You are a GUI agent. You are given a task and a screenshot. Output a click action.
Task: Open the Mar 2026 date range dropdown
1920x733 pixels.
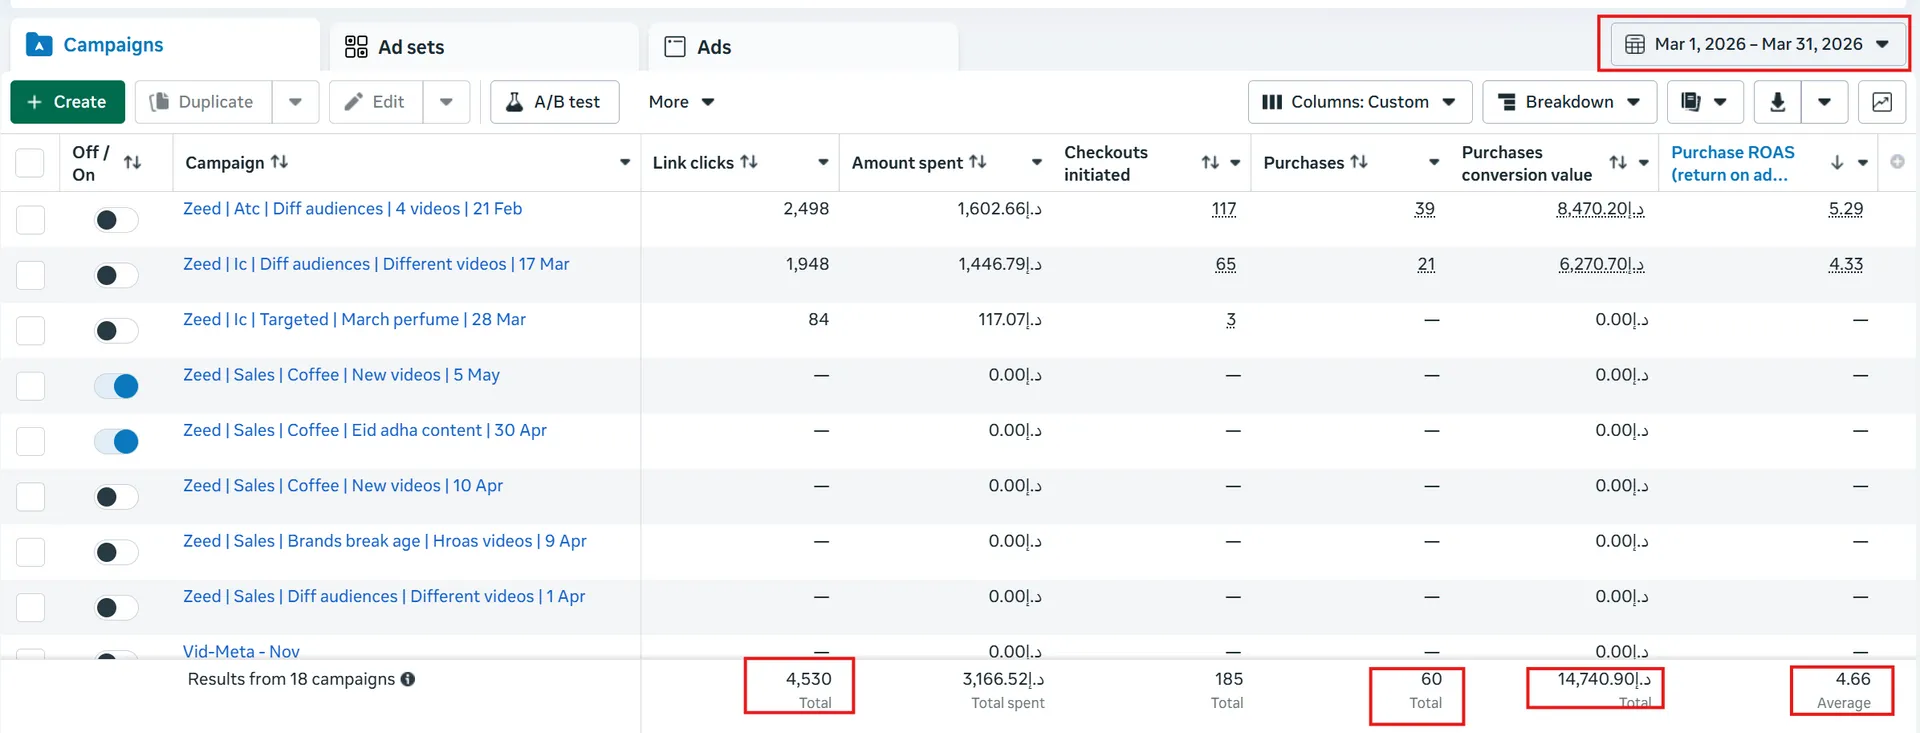[1756, 44]
